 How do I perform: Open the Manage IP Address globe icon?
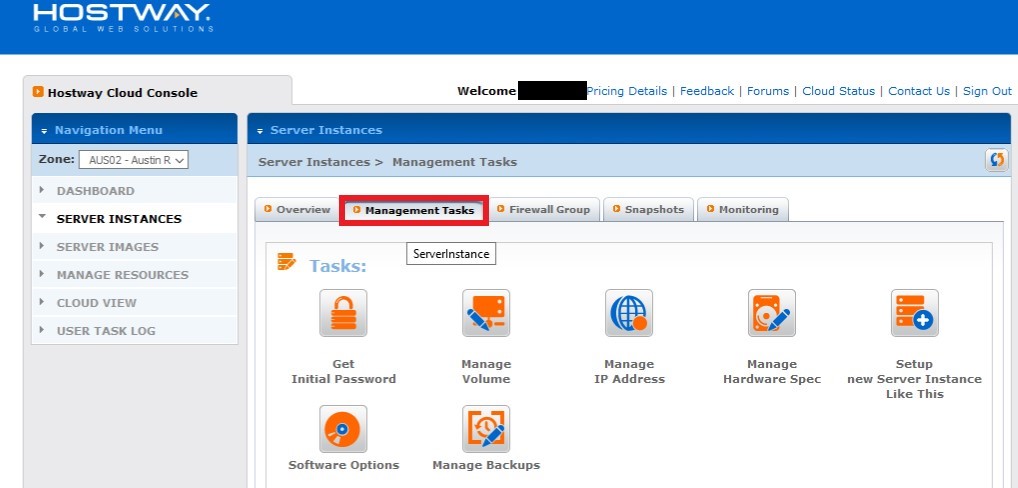pos(628,313)
